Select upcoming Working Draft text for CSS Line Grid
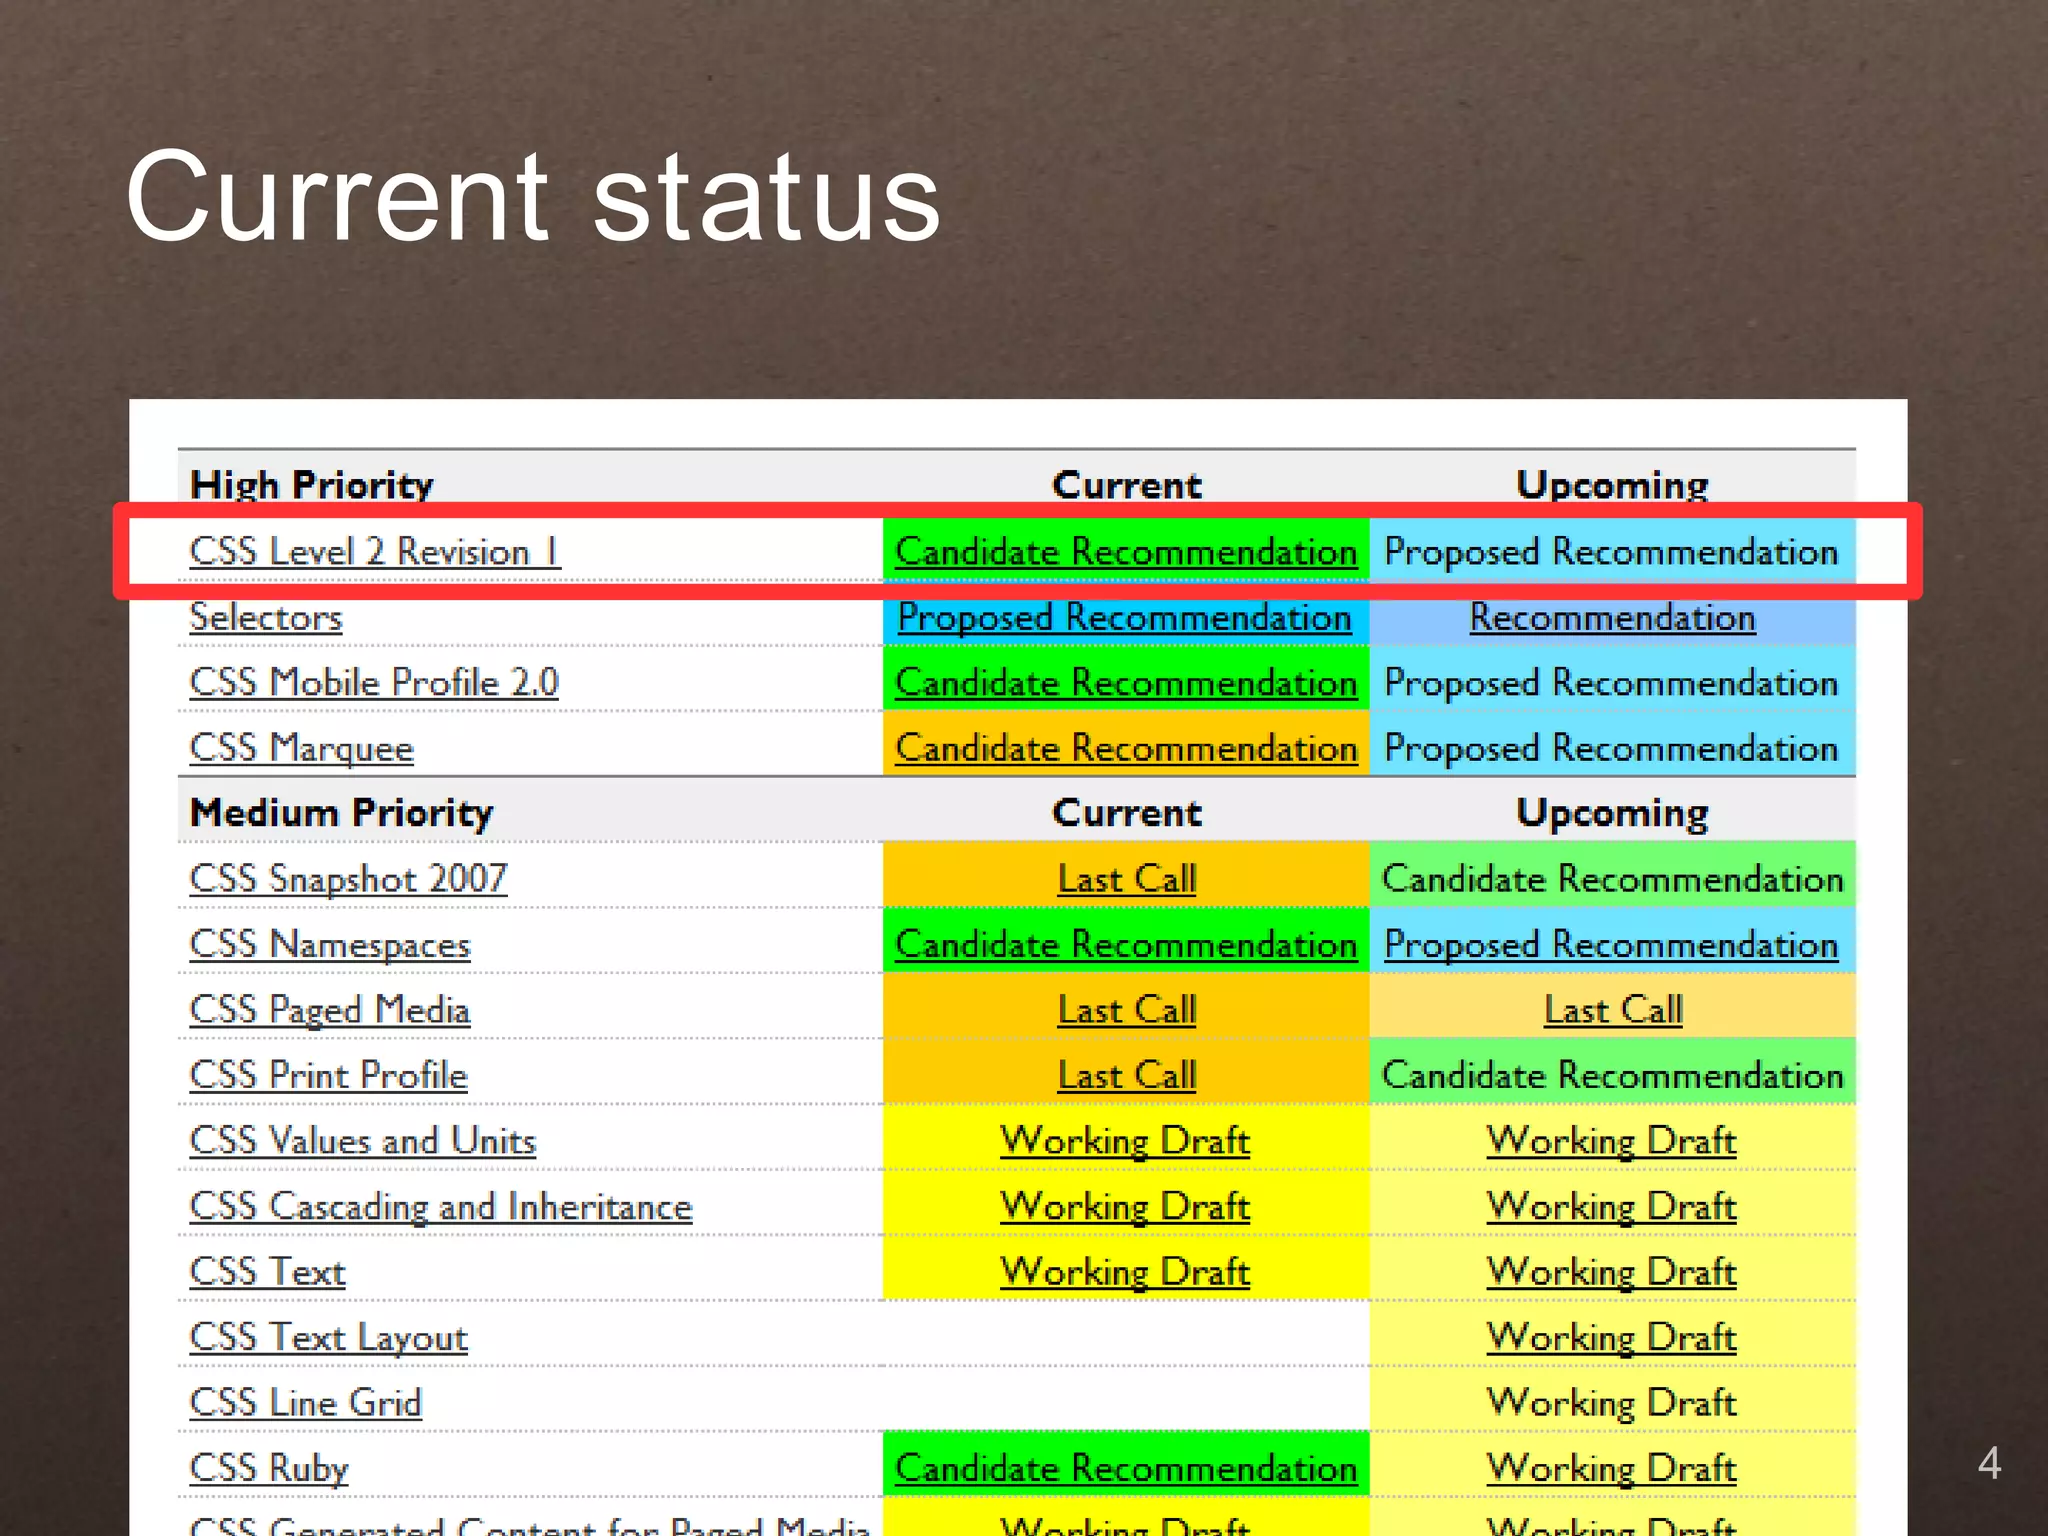The width and height of the screenshot is (2048, 1536). [x=1611, y=1403]
